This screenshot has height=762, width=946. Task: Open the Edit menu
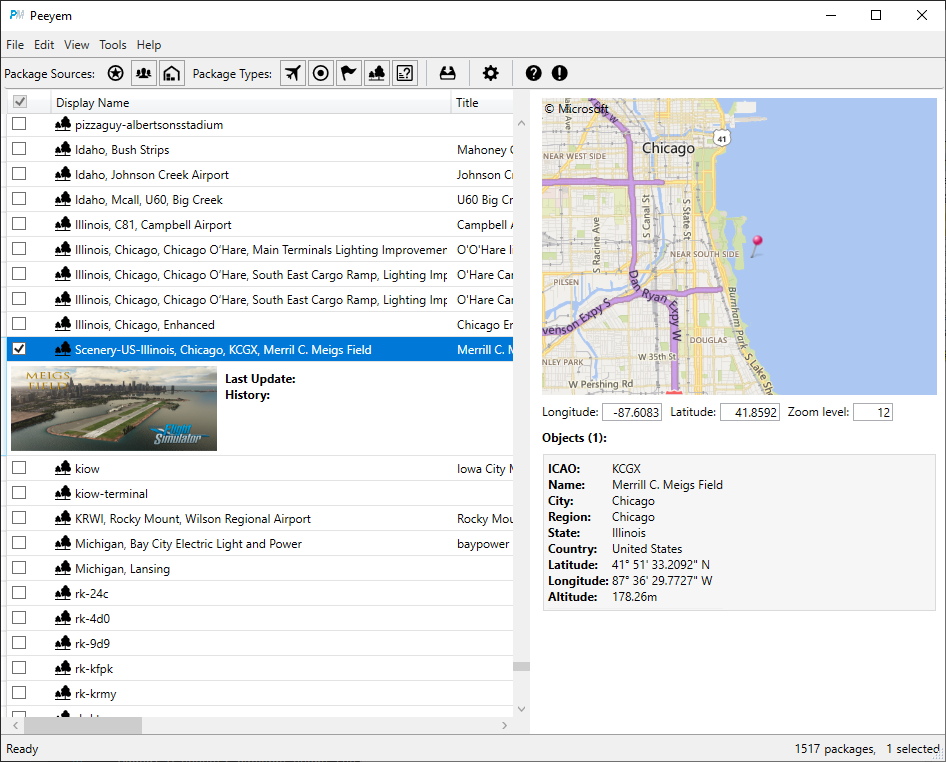point(44,45)
